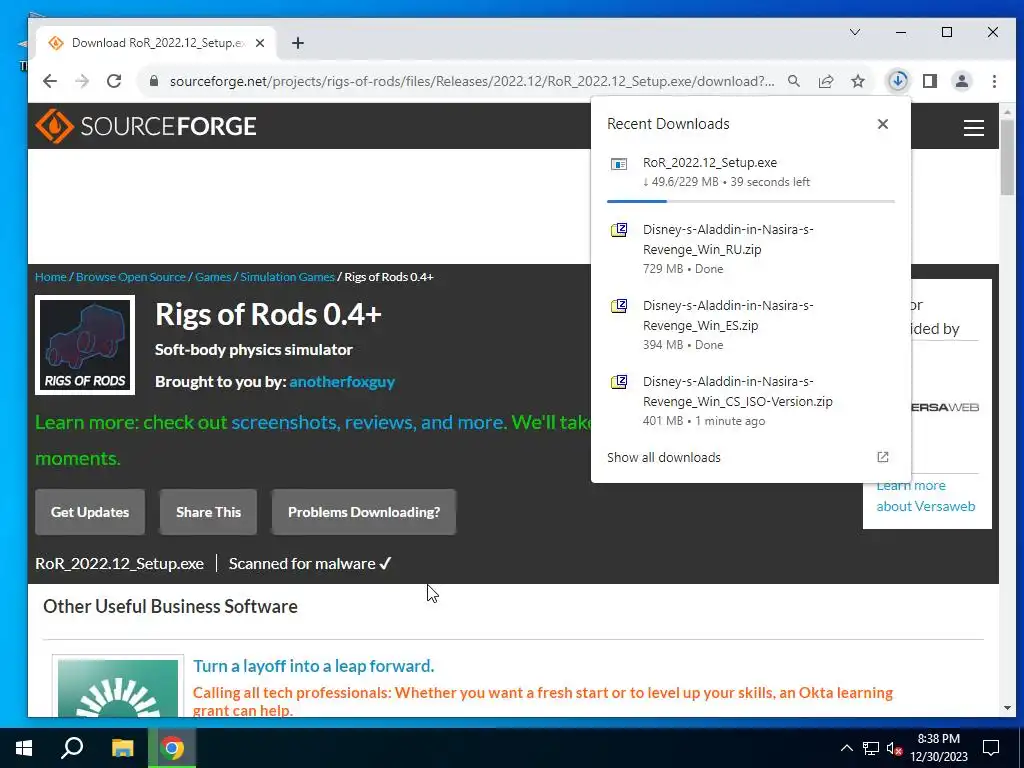Click the page vertical scrollbar thumb

pyautogui.click(x=1007, y=157)
